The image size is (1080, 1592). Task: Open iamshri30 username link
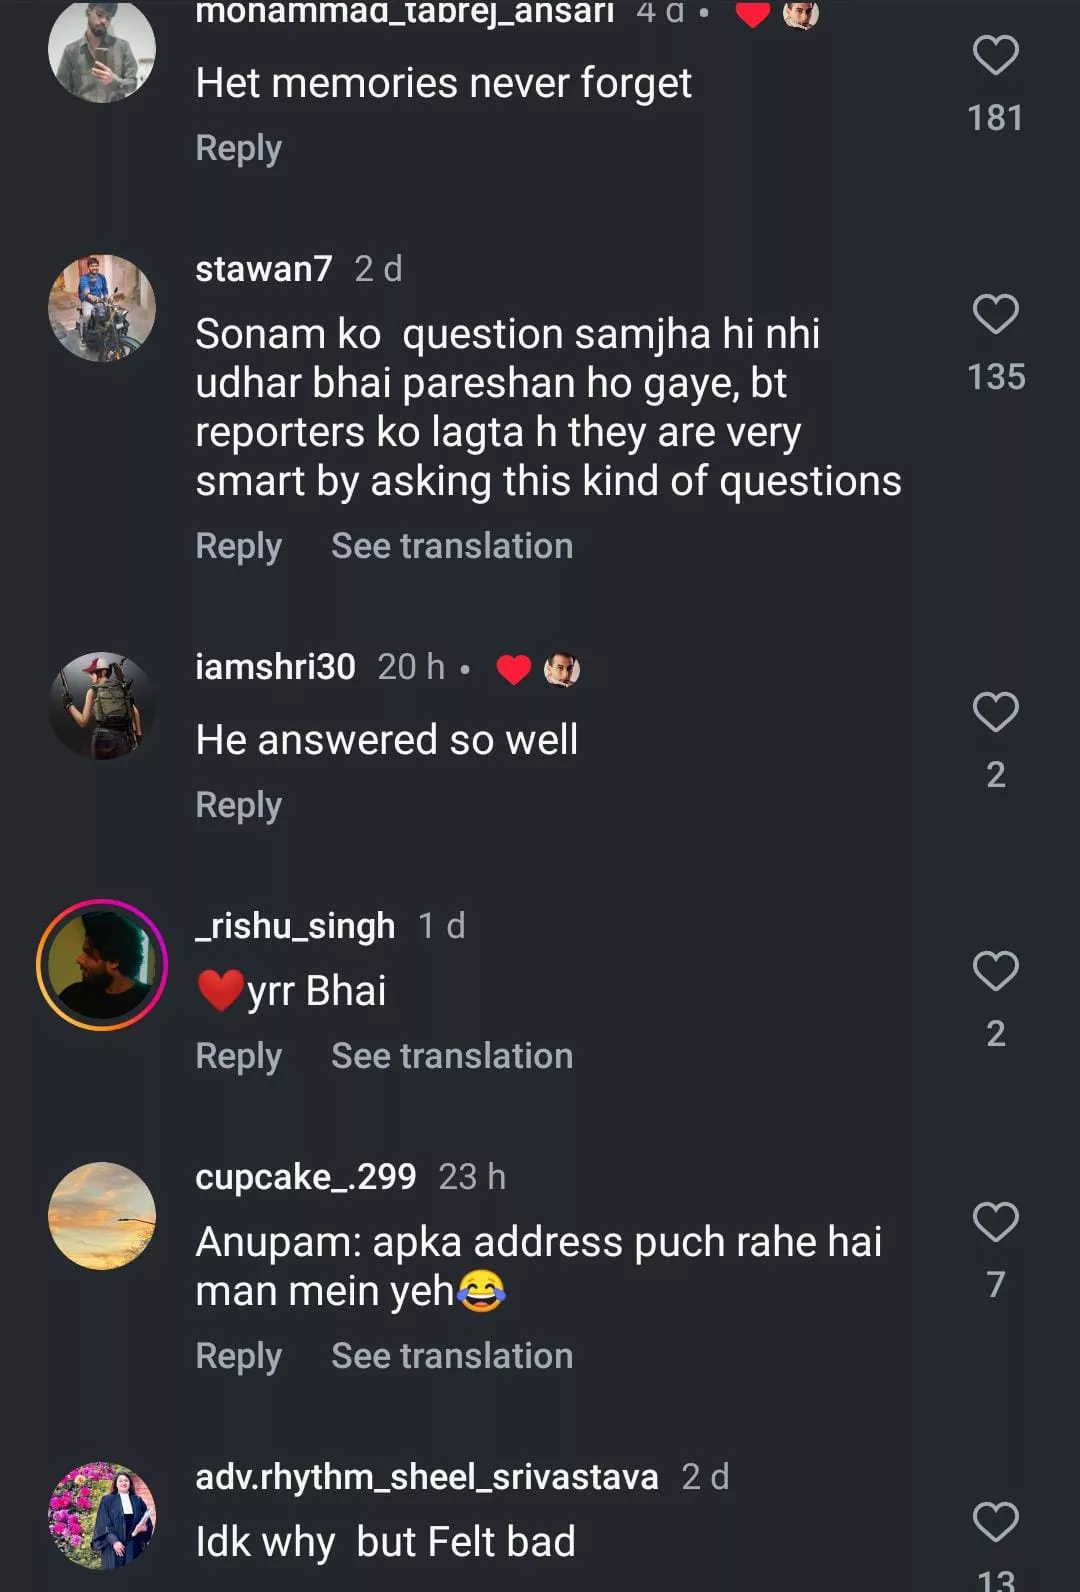[x=275, y=667]
